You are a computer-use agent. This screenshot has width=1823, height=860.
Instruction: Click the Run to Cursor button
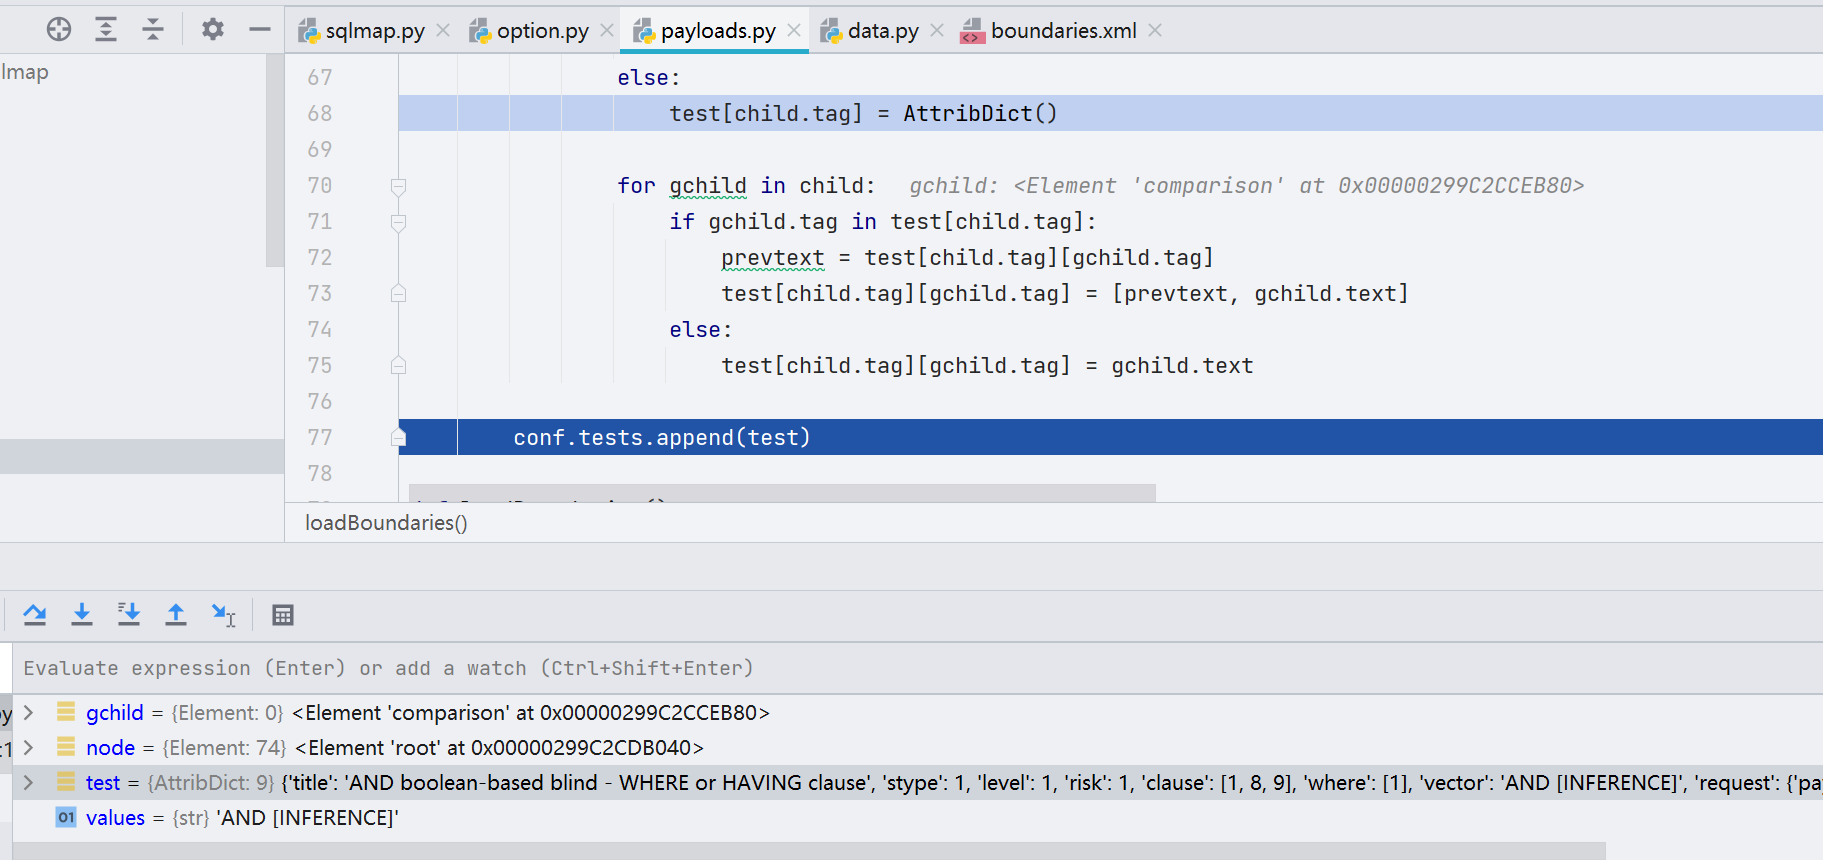[223, 615]
